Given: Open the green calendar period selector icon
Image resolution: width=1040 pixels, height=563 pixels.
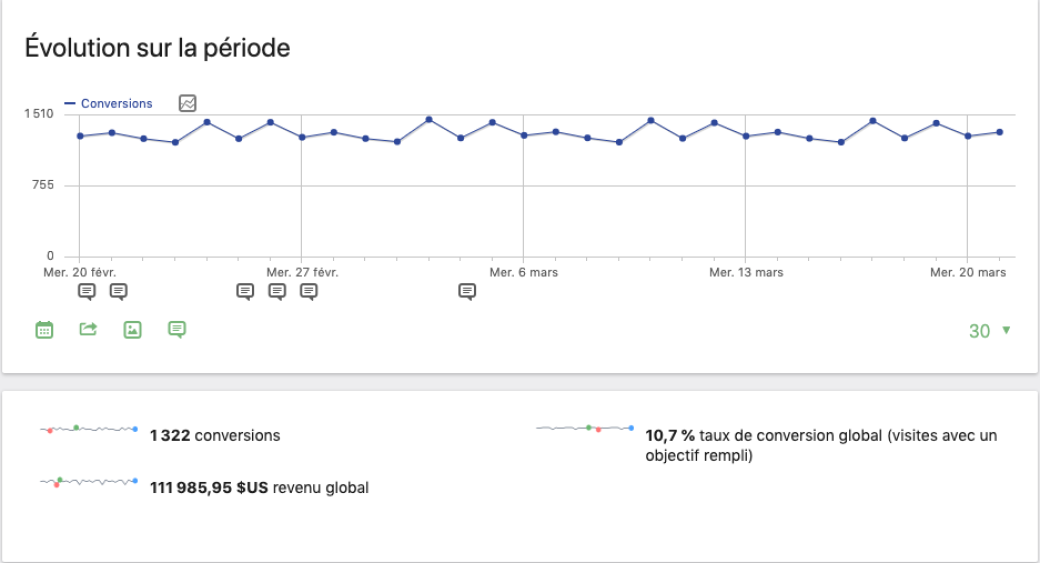Looking at the screenshot, I should click(44, 330).
